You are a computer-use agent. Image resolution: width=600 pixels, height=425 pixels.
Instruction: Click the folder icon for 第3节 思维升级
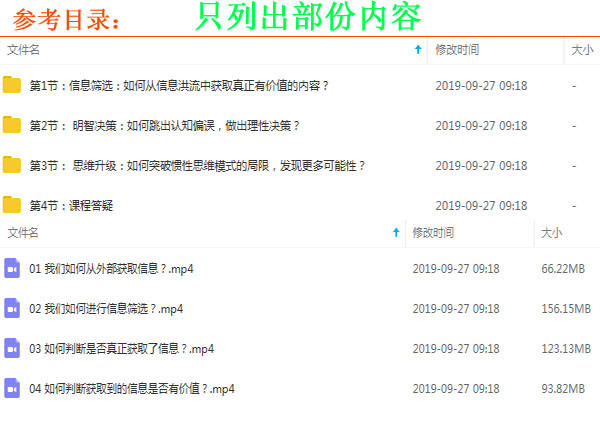[12, 165]
